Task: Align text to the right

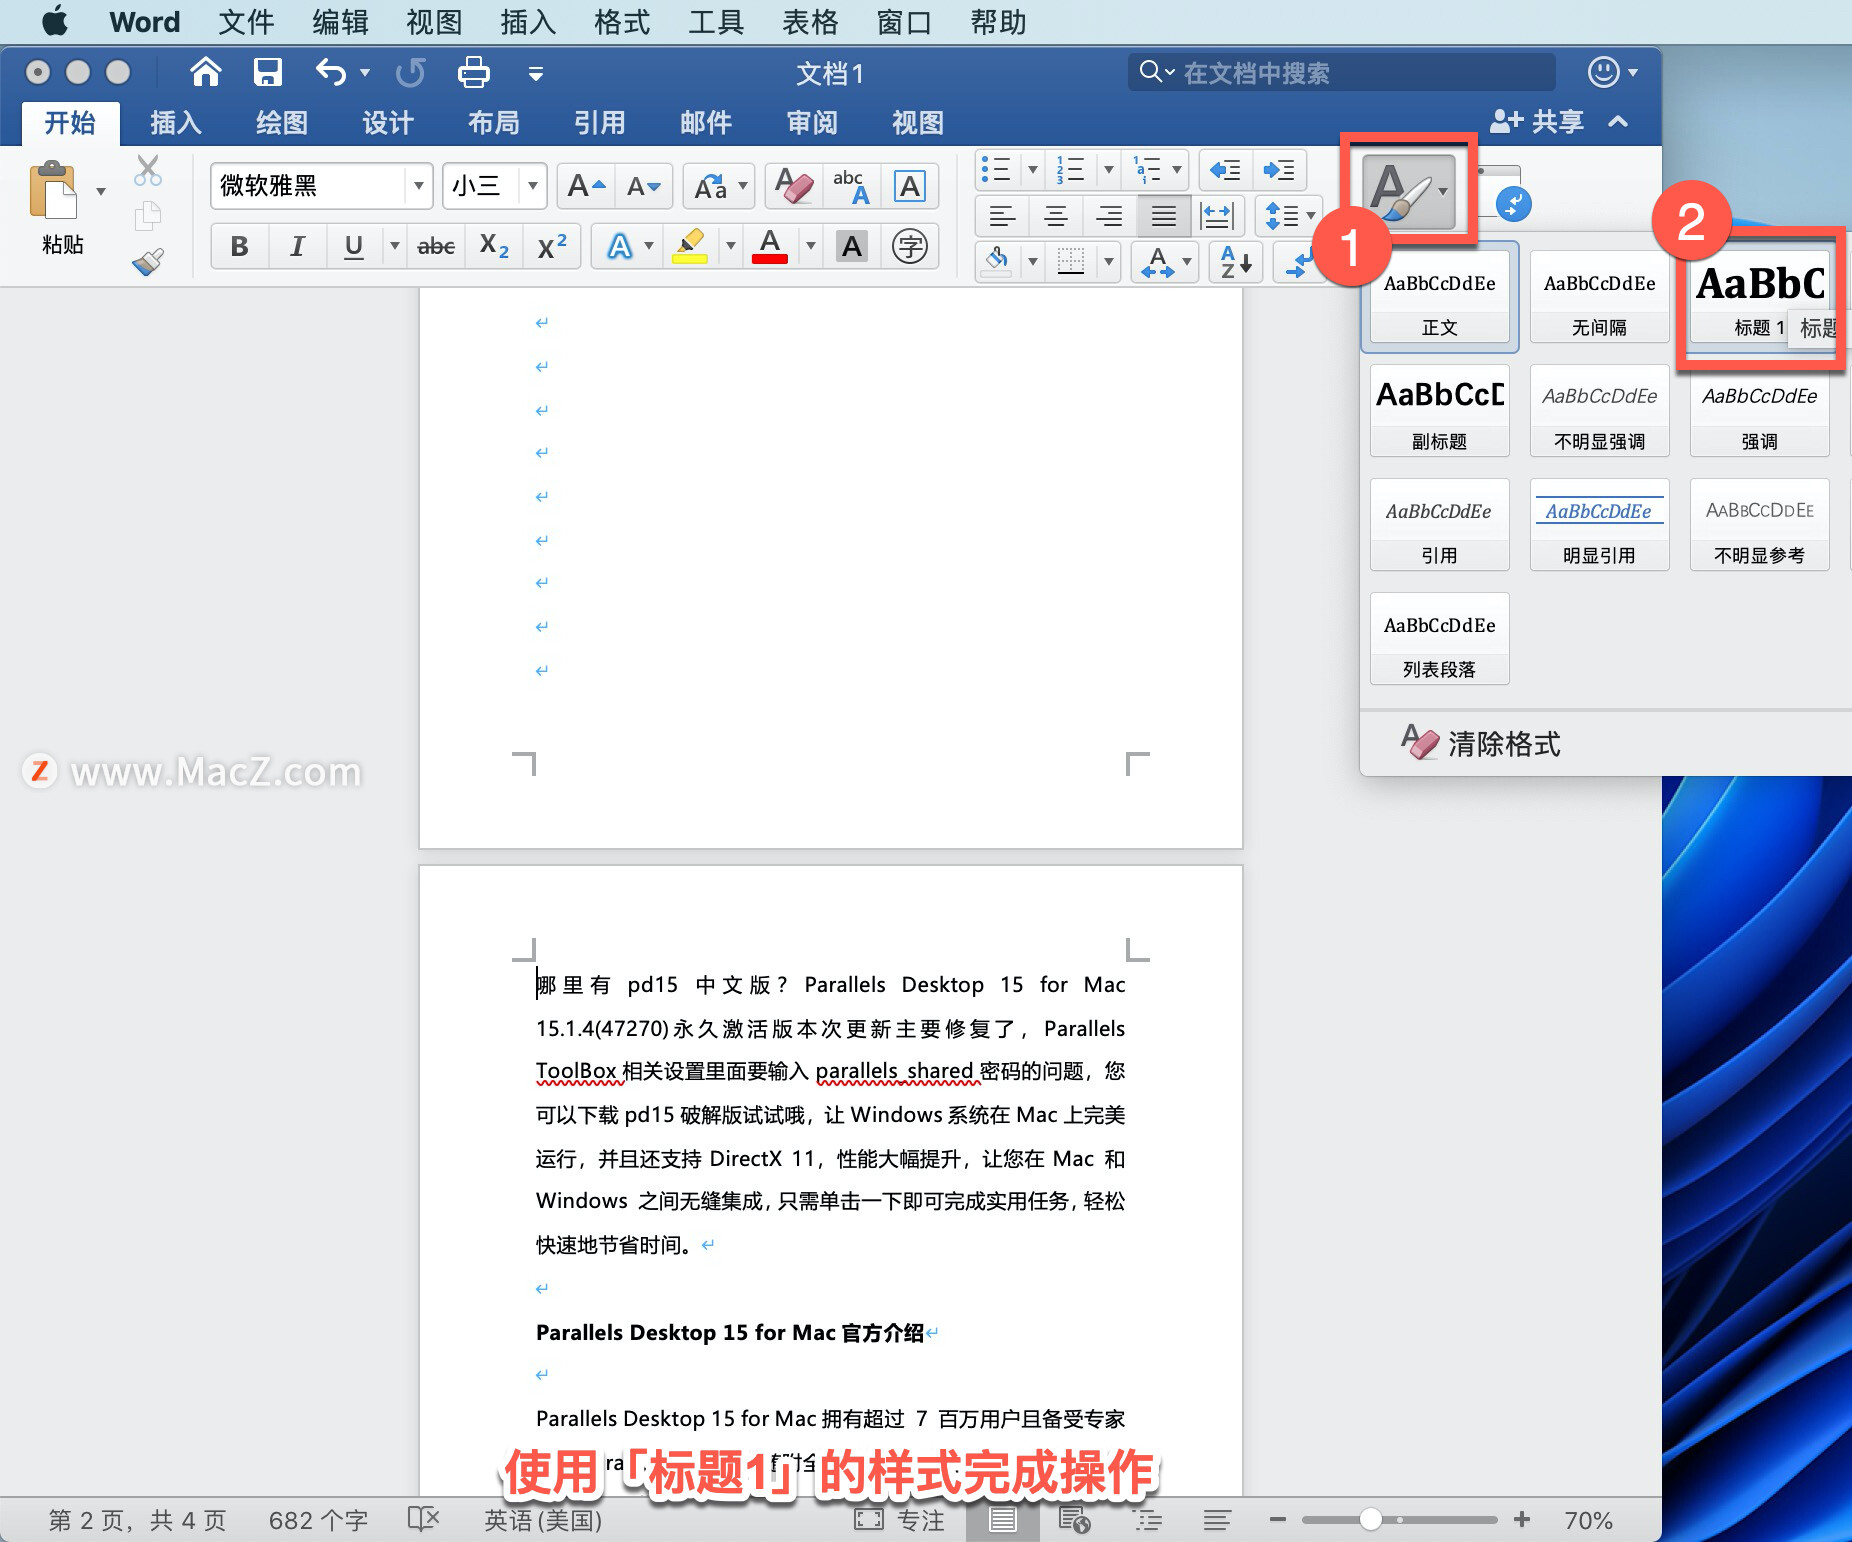Action: (x=1109, y=215)
